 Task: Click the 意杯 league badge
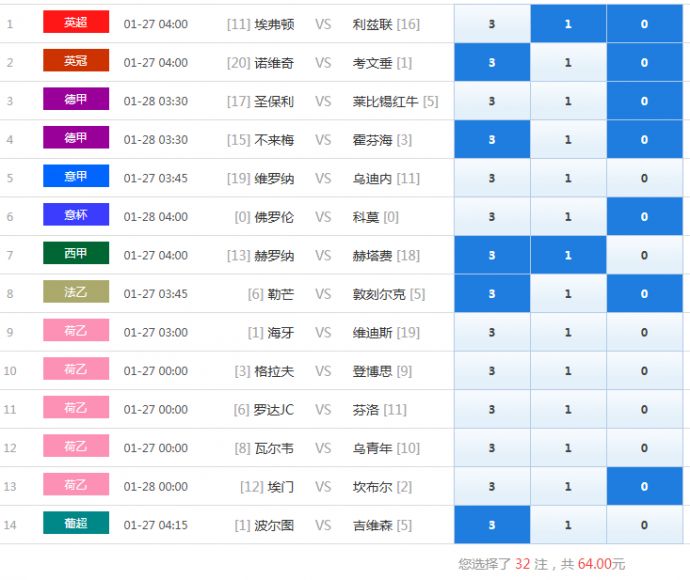tap(75, 216)
